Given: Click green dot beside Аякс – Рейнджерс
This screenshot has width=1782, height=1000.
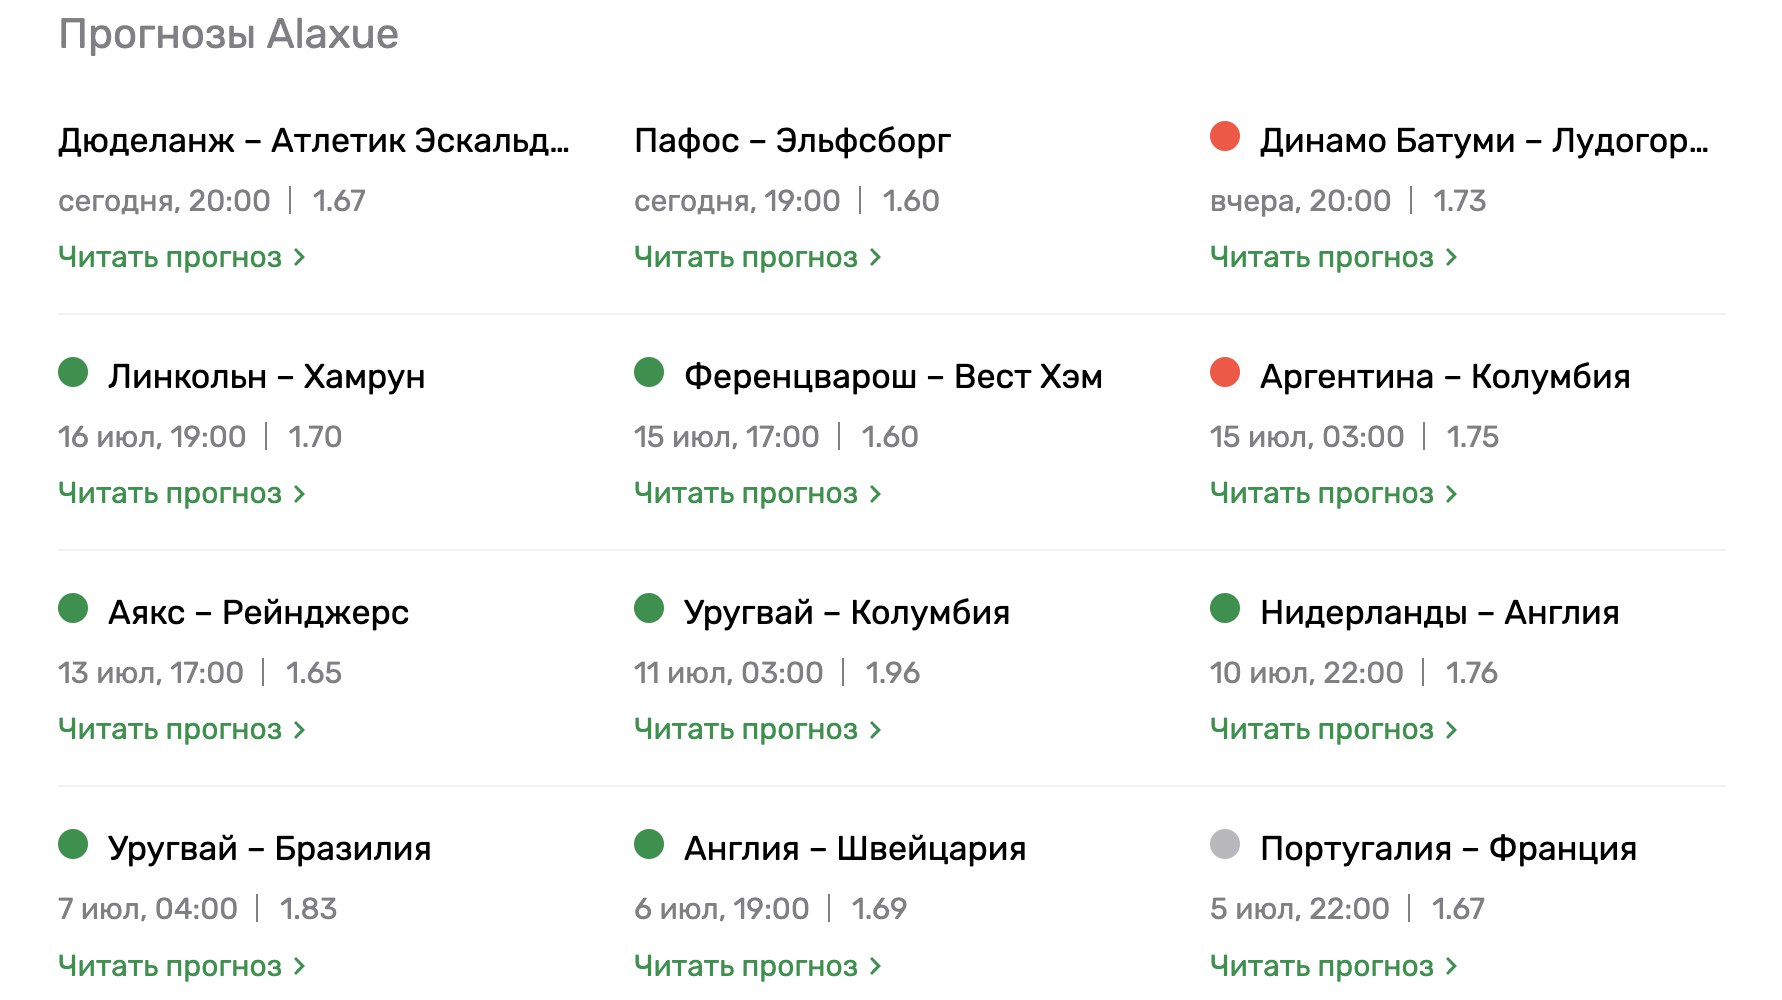Looking at the screenshot, I should pyautogui.click(x=73, y=608).
